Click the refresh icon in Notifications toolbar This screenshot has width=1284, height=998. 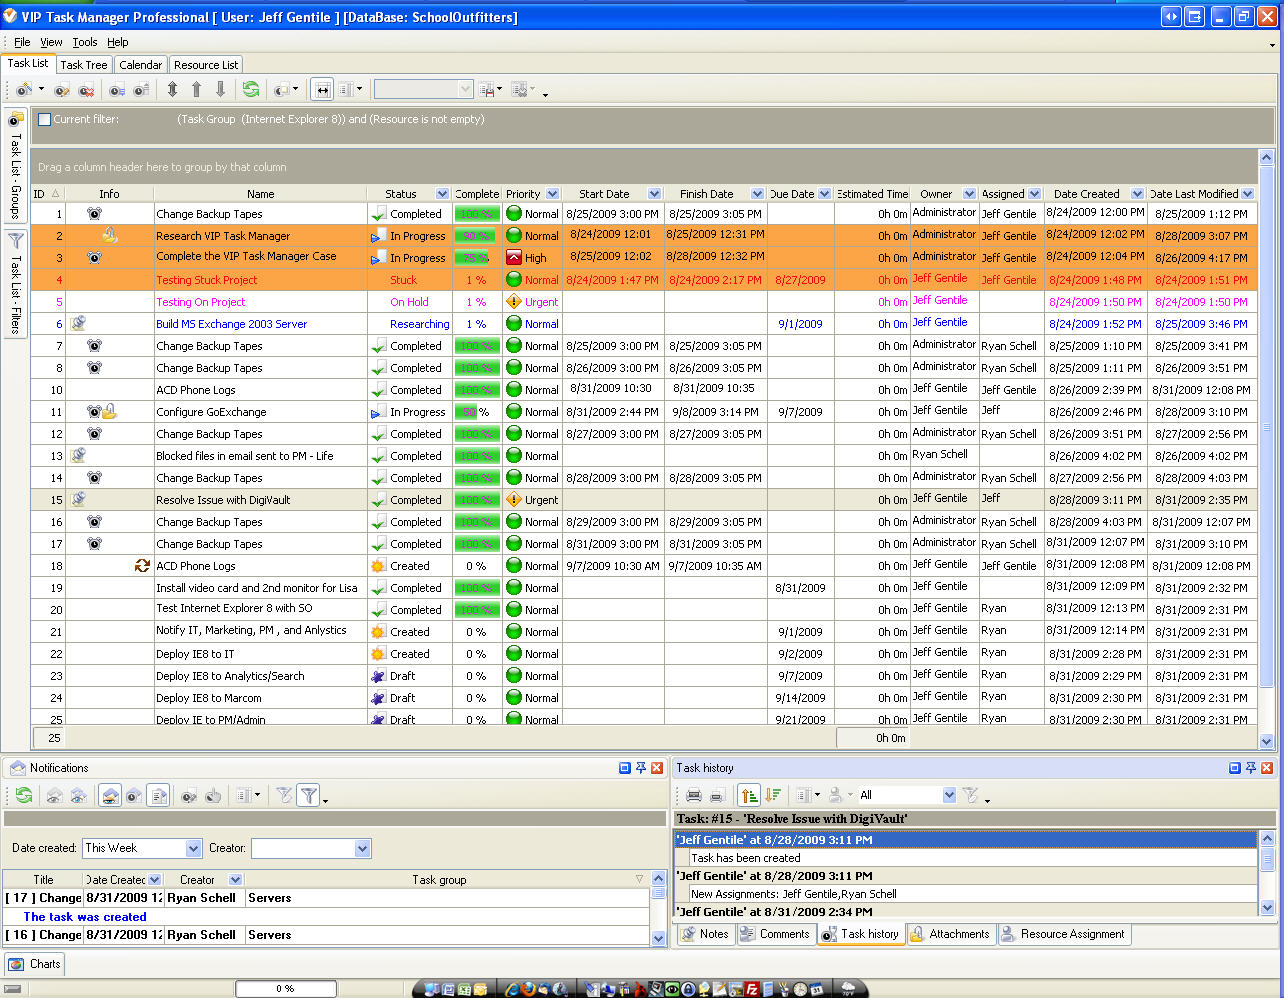(24, 796)
